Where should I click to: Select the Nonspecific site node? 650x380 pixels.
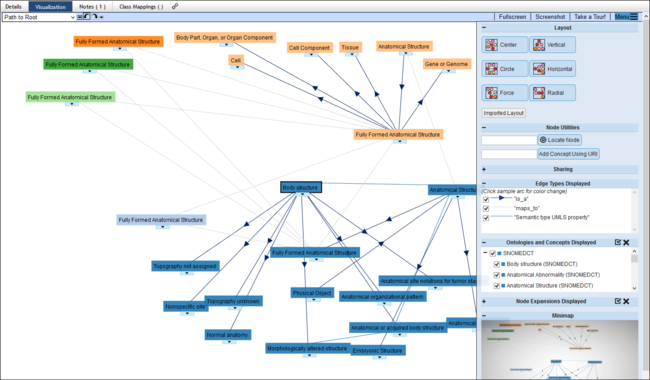(x=185, y=307)
